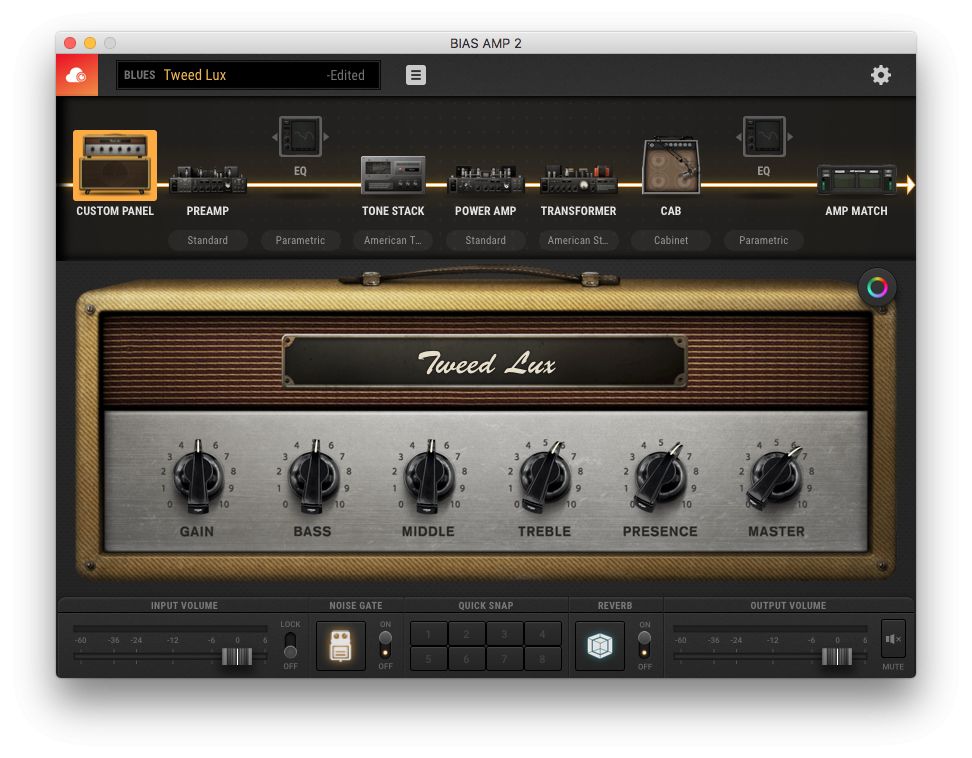Mute the output volume
Viewport: 972px width, 758px height.
(892, 639)
